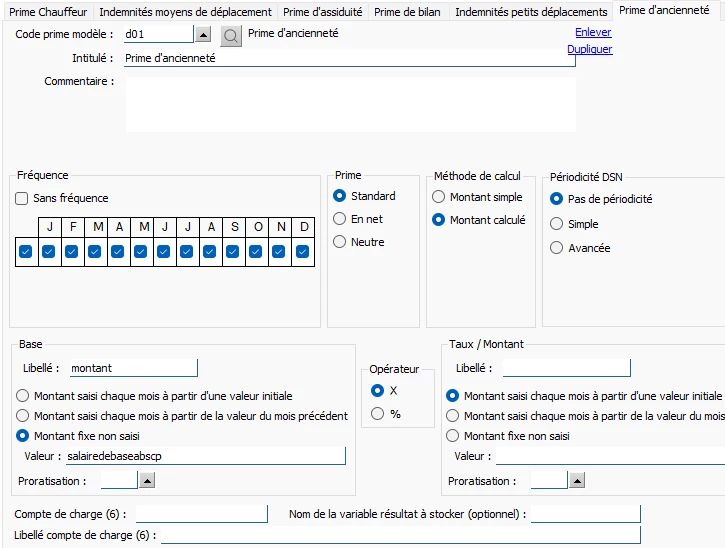This screenshot has width=725, height=548.
Task: Uncheck the December (D) month checkbox
Action: (x=303, y=252)
